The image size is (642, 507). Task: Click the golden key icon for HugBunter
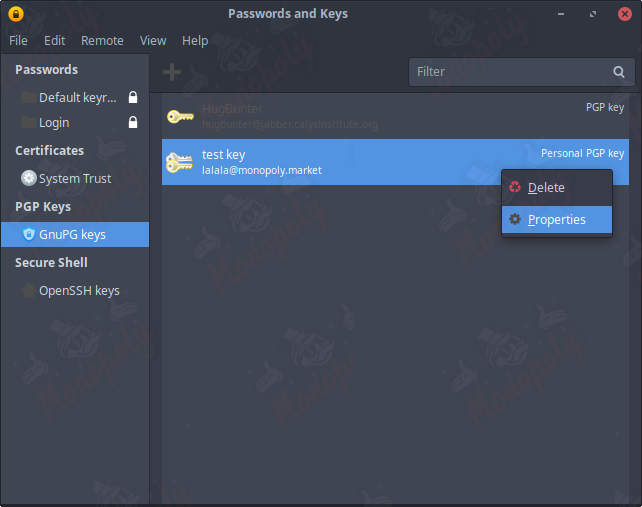(179, 116)
